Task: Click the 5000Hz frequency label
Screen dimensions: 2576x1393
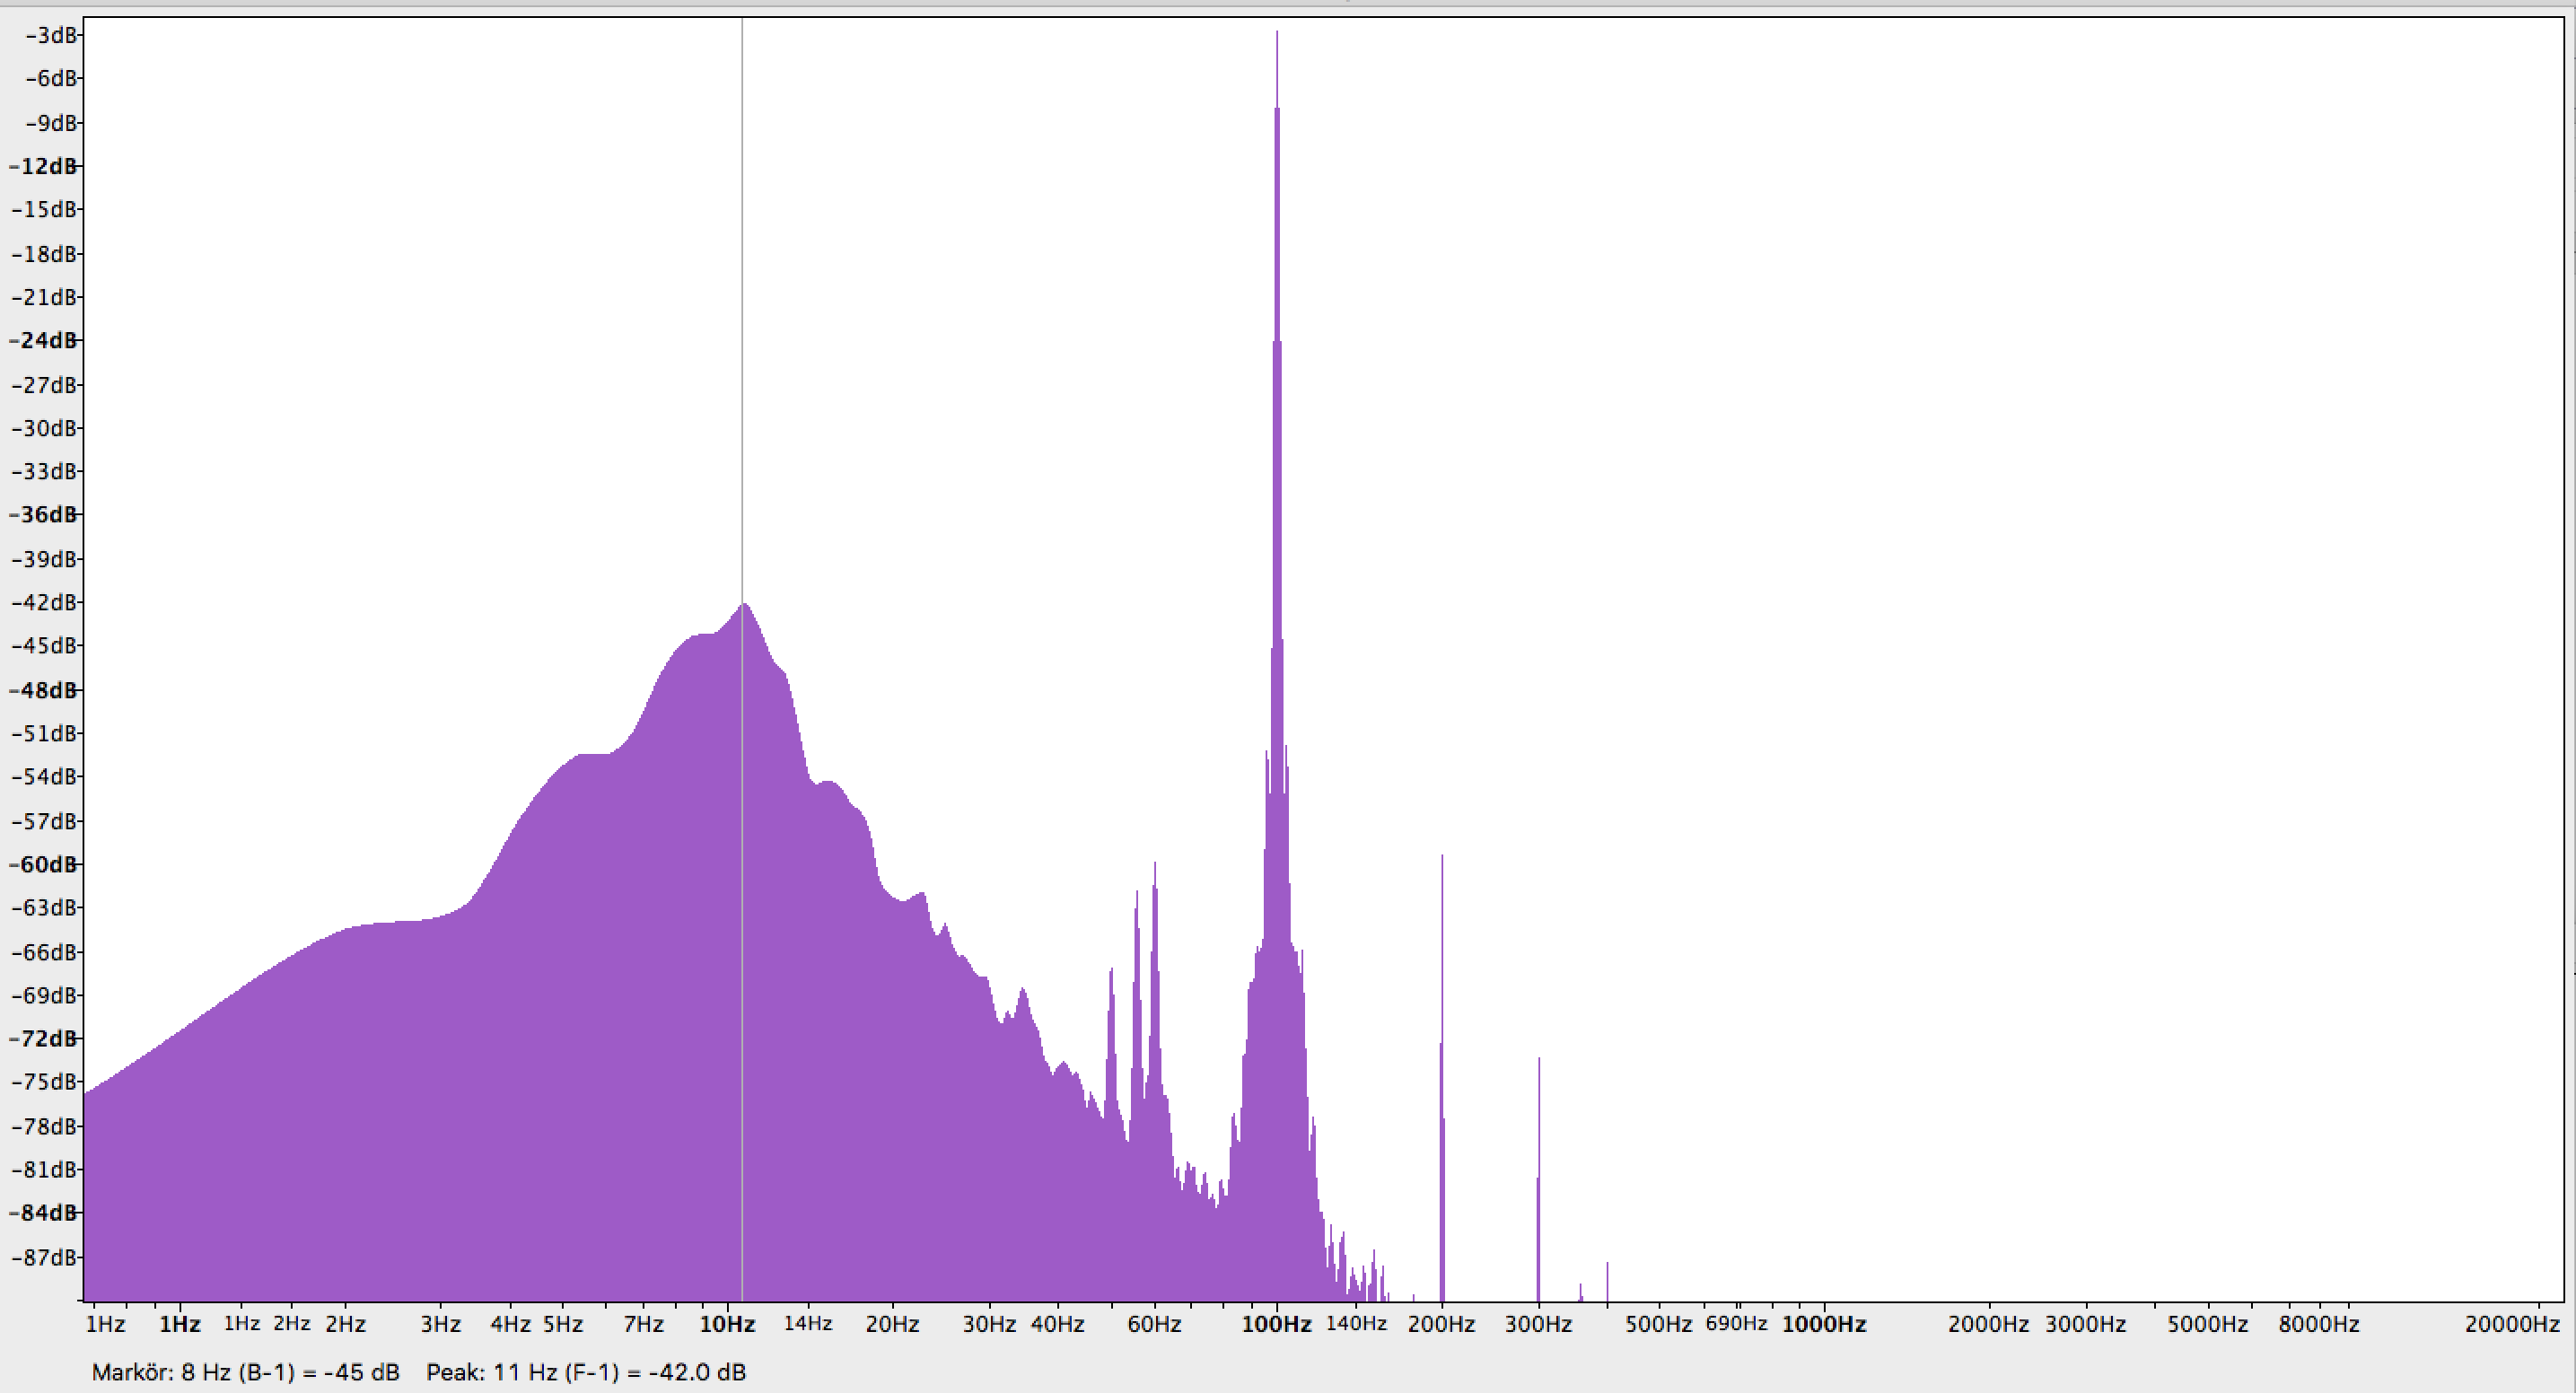Action: [x=2207, y=1324]
